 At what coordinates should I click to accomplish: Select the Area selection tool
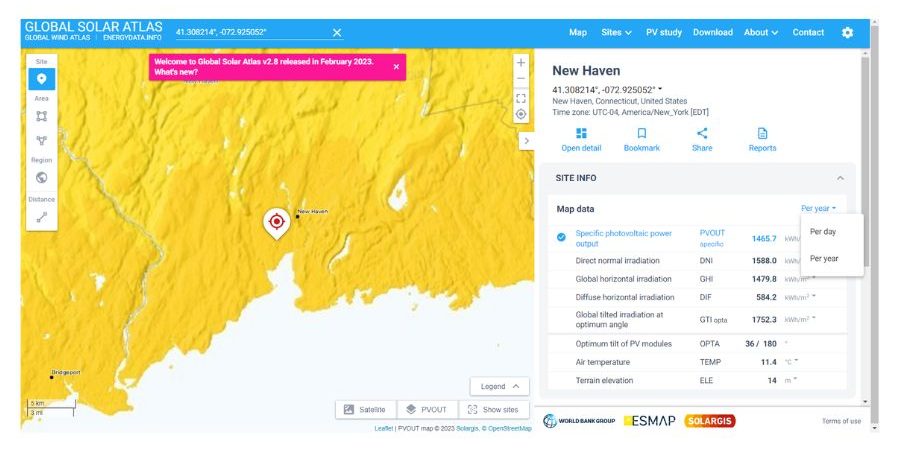click(x=41, y=116)
